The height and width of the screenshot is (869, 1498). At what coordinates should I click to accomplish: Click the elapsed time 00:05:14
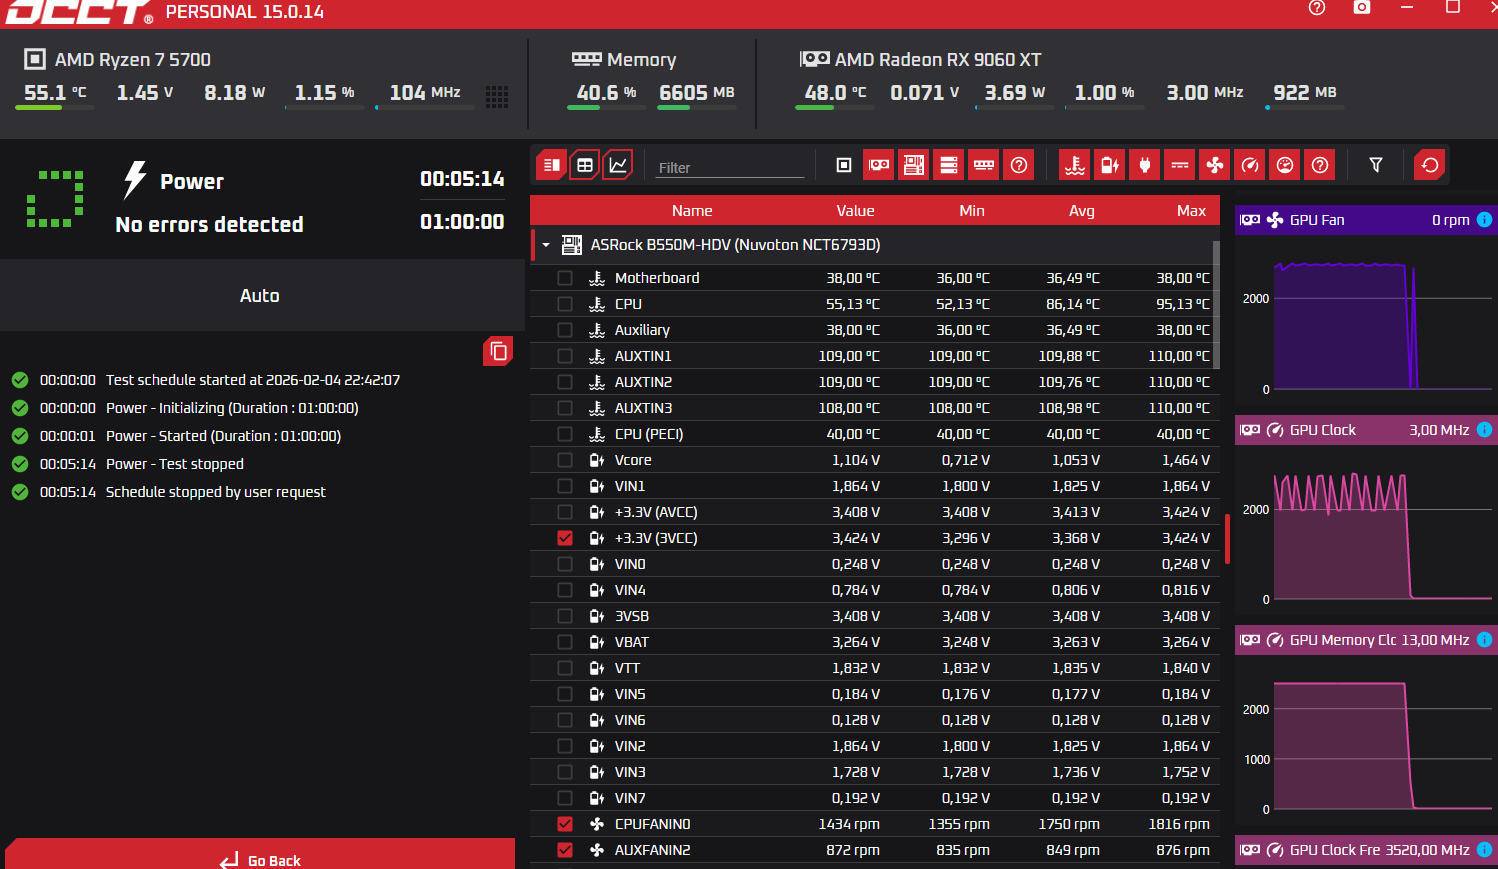coord(462,179)
